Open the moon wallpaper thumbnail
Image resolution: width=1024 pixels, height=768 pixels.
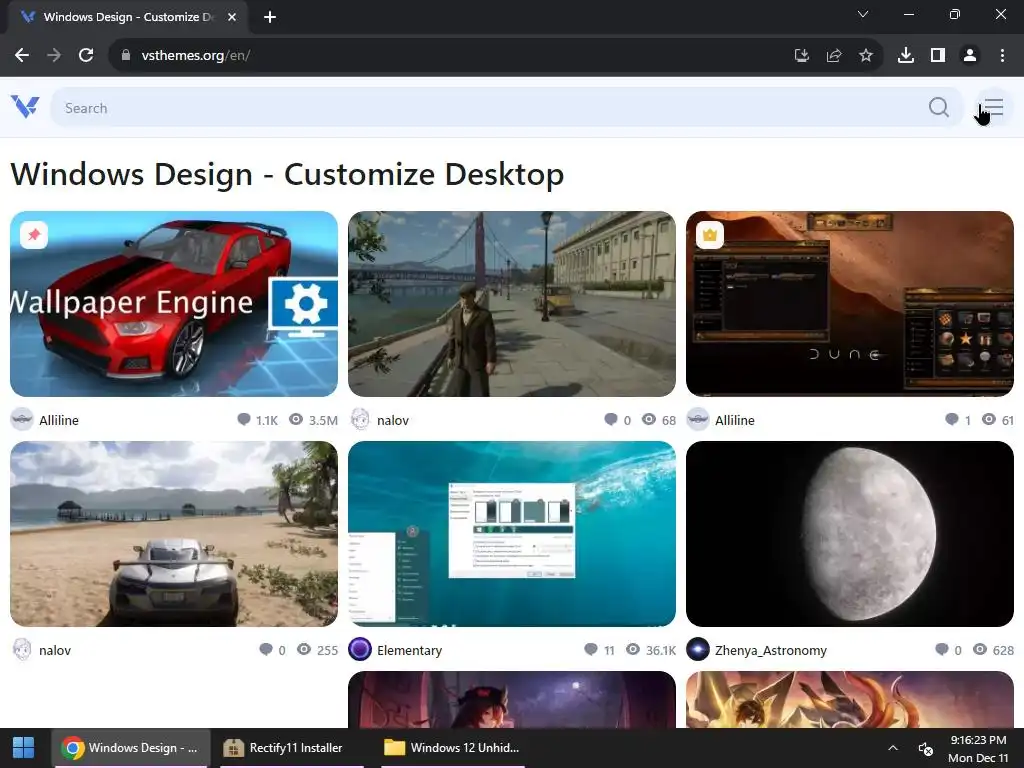(x=850, y=534)
